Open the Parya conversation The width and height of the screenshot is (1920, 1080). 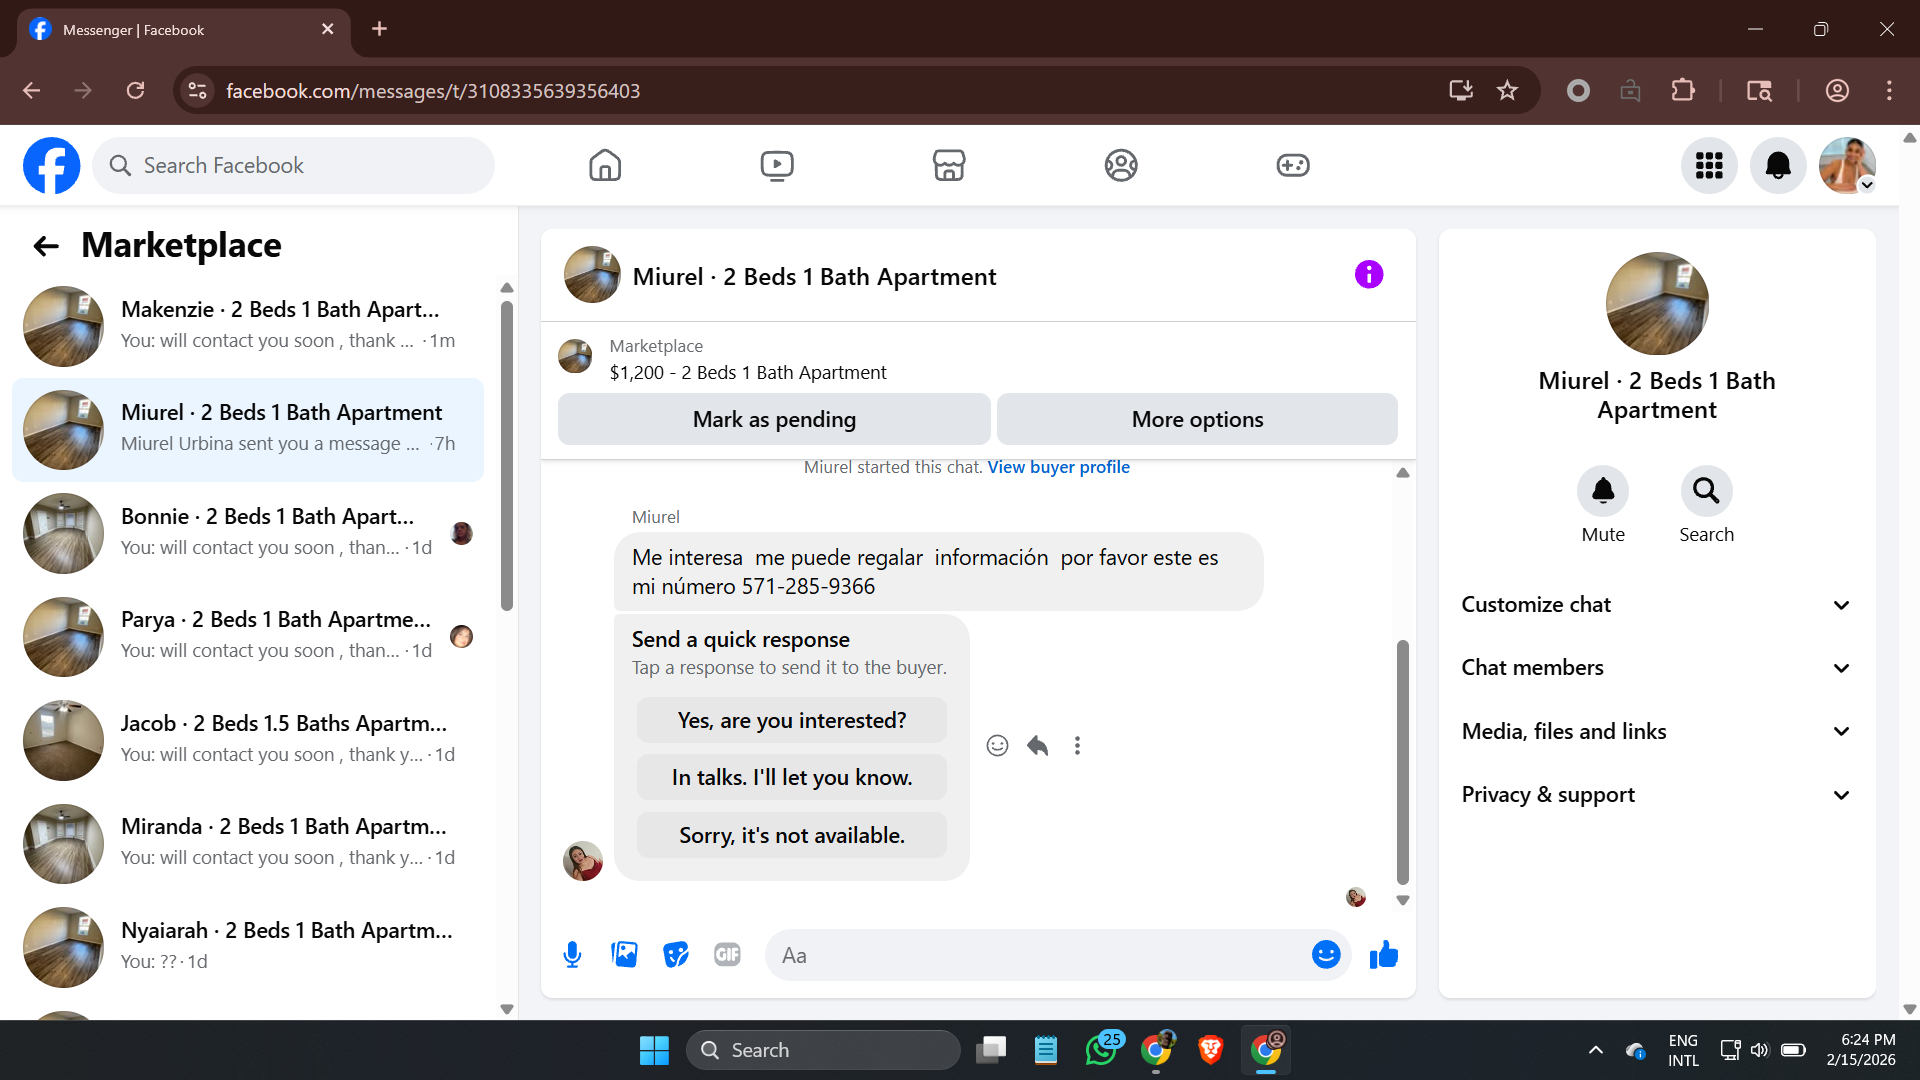[x=248, y=636]
